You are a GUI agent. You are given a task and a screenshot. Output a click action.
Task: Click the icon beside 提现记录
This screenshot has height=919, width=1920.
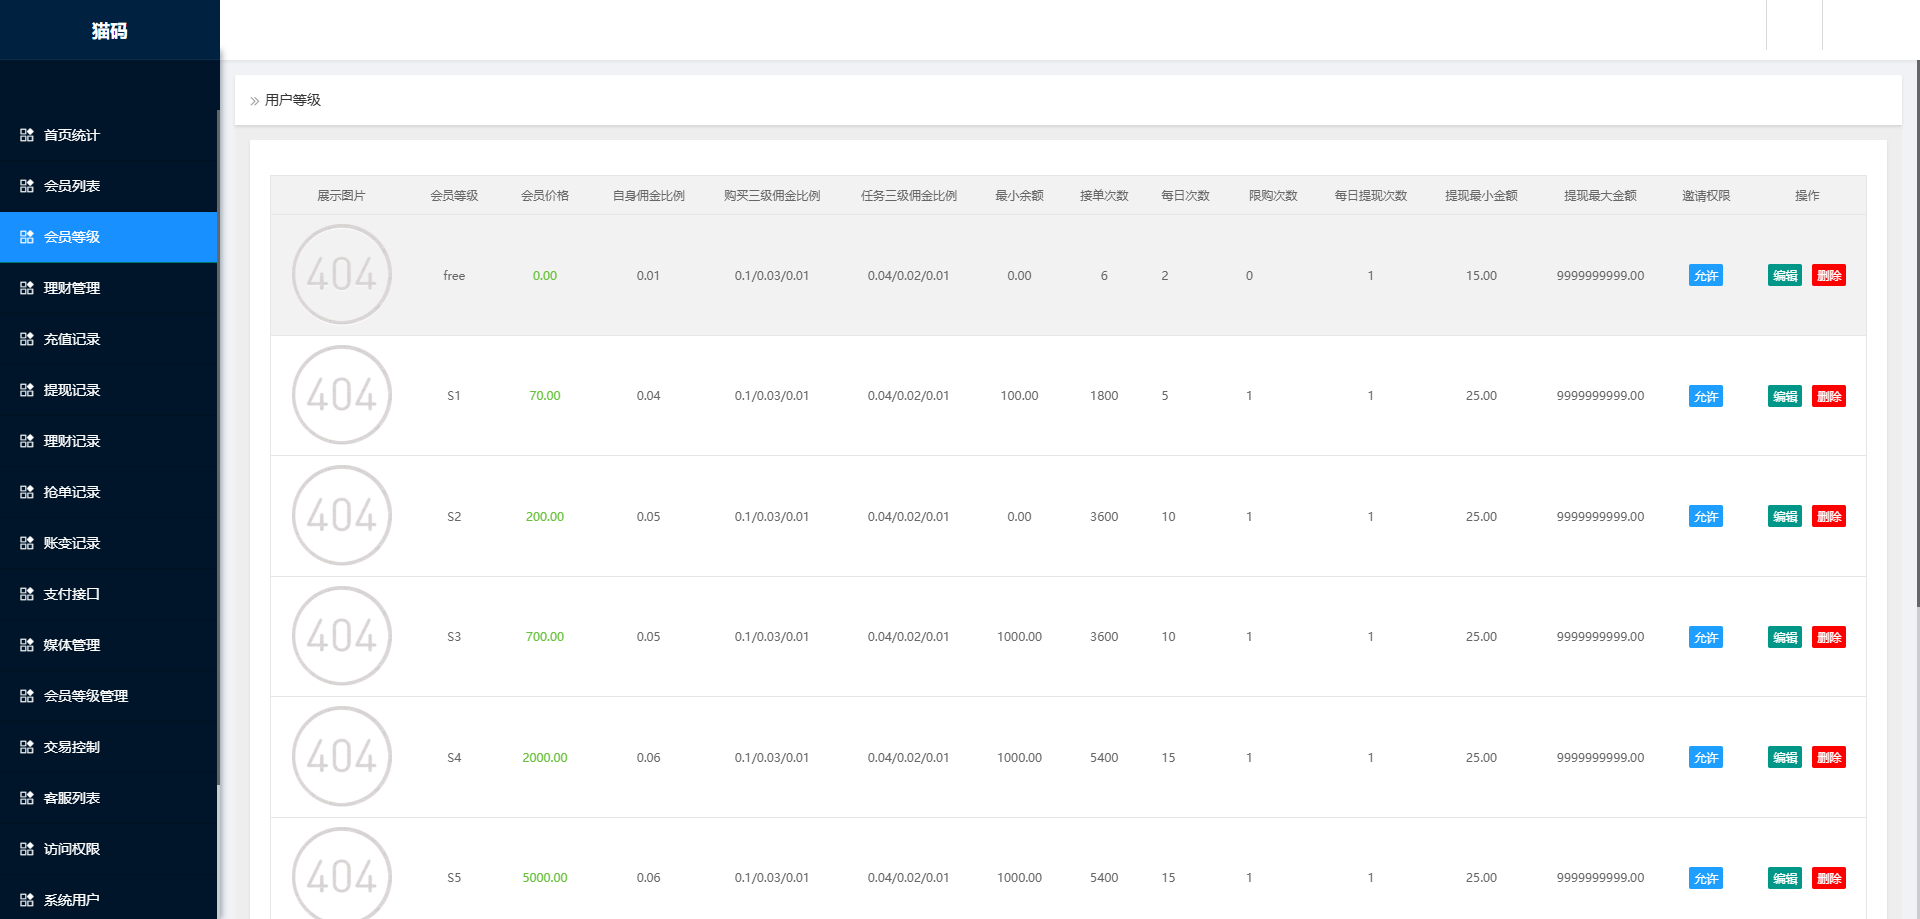tap(27, 390)
